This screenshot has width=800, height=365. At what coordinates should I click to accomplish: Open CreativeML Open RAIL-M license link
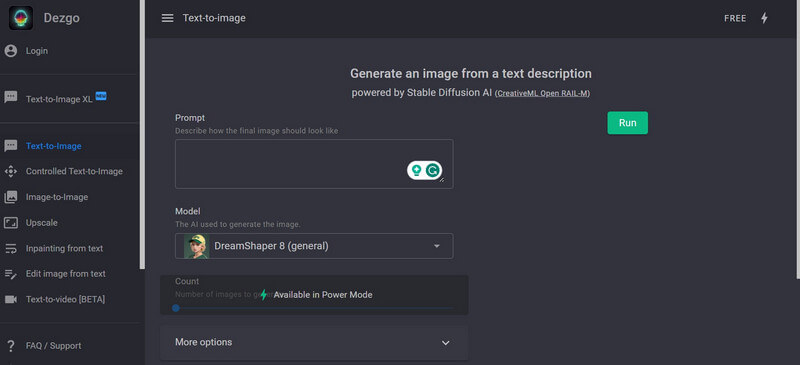[x=542, y=93]
